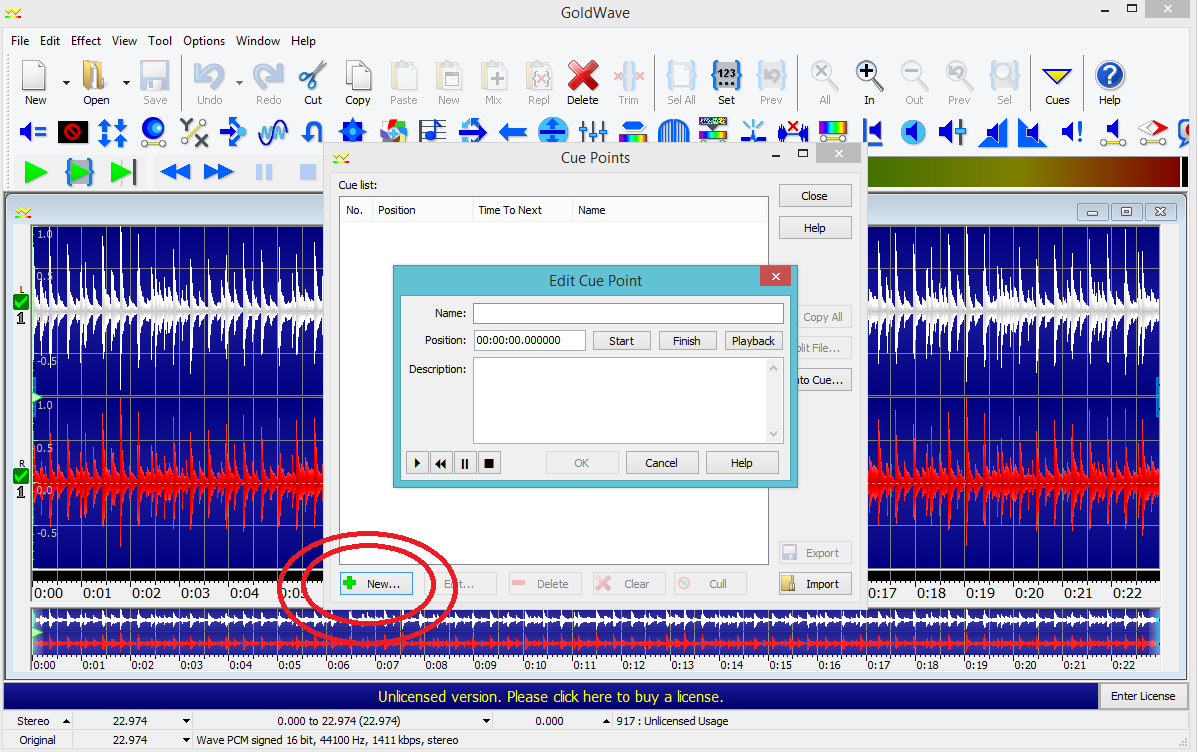Click the Position time field showing 00:00:00.000000

(x=529, y=340)
